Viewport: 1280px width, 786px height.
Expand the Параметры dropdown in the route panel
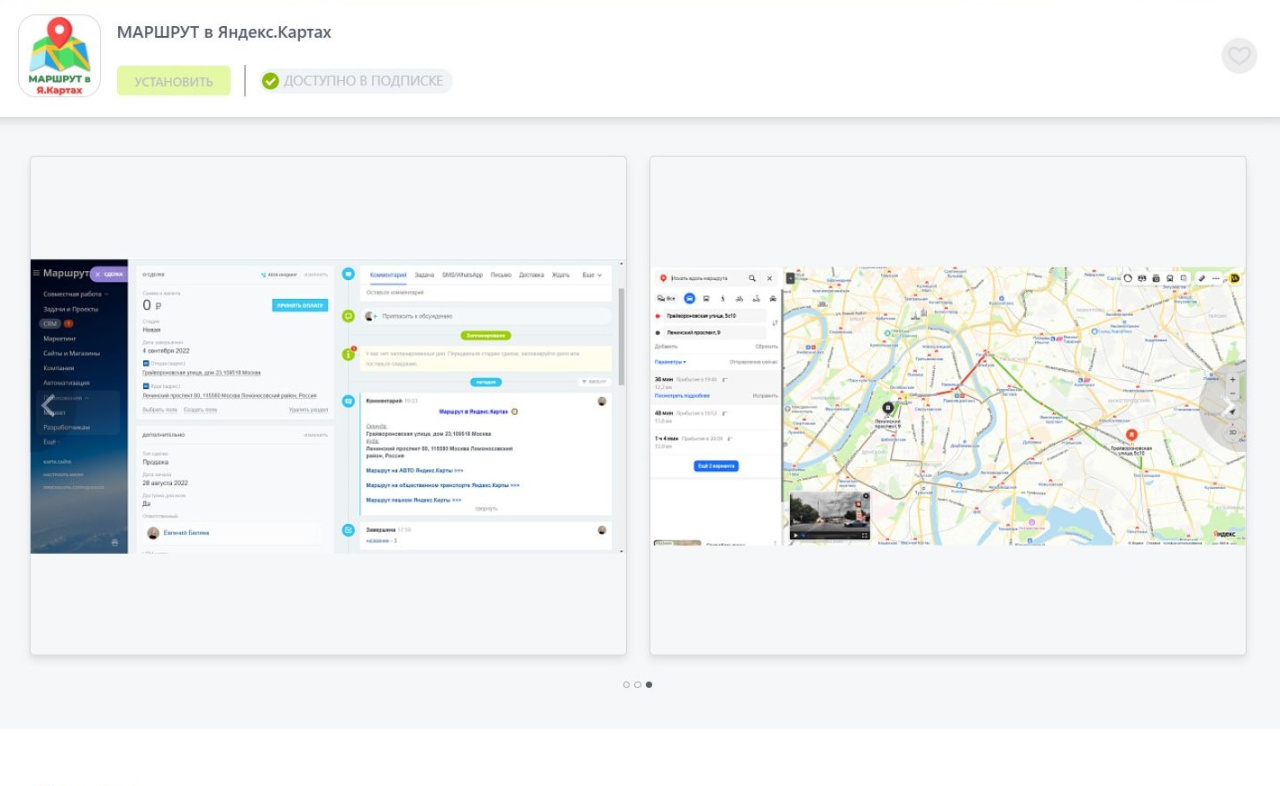click(x=670, y=361)
